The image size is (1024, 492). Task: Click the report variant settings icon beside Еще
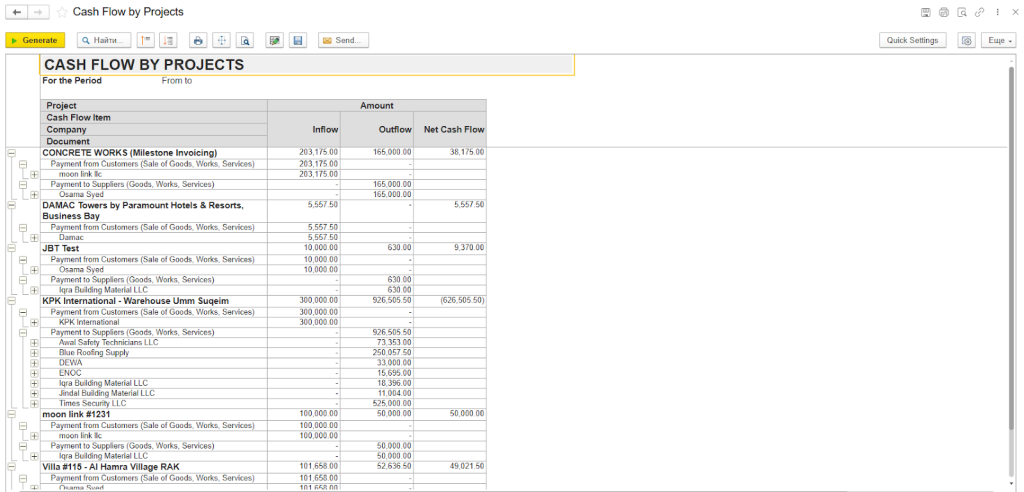pos(966,40)
